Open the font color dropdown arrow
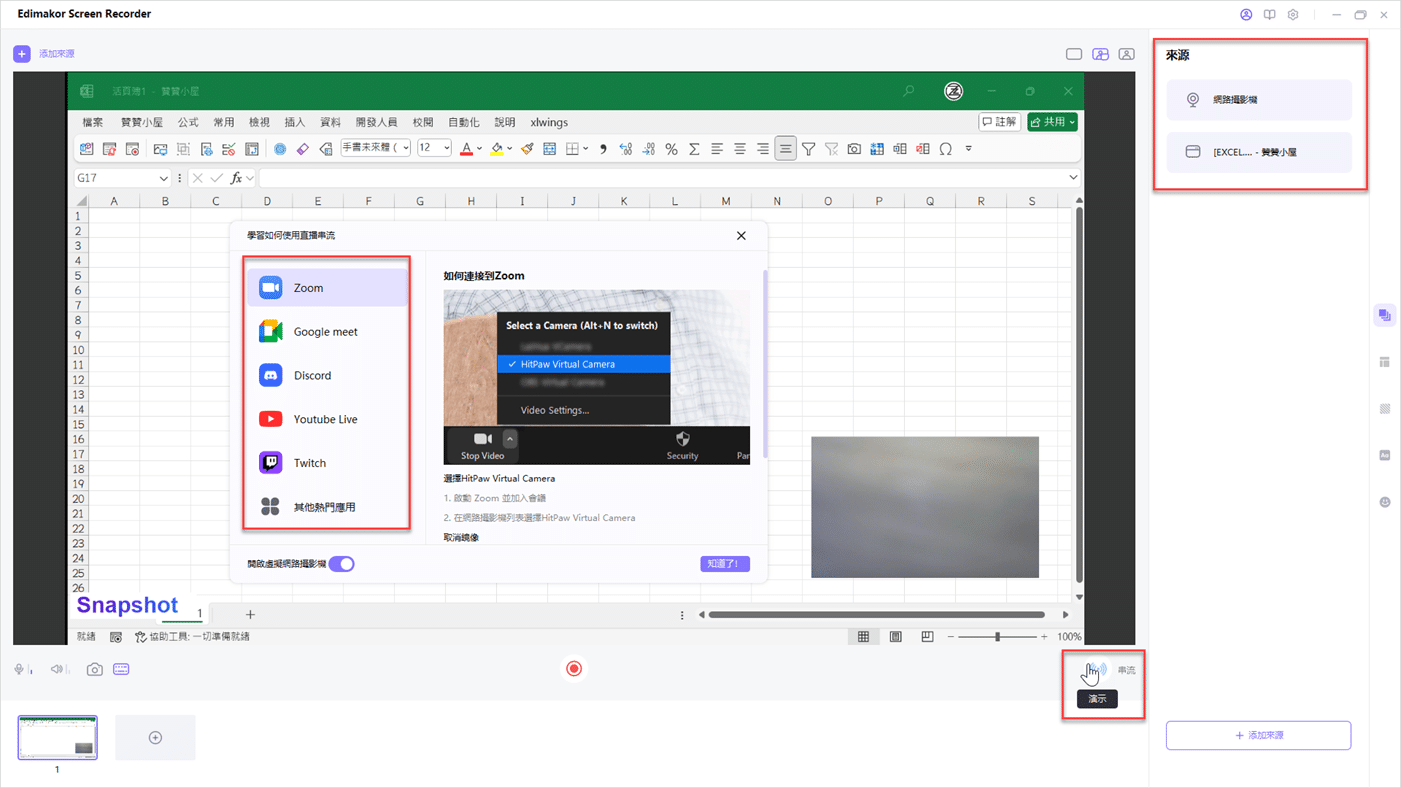 [479, 149]
